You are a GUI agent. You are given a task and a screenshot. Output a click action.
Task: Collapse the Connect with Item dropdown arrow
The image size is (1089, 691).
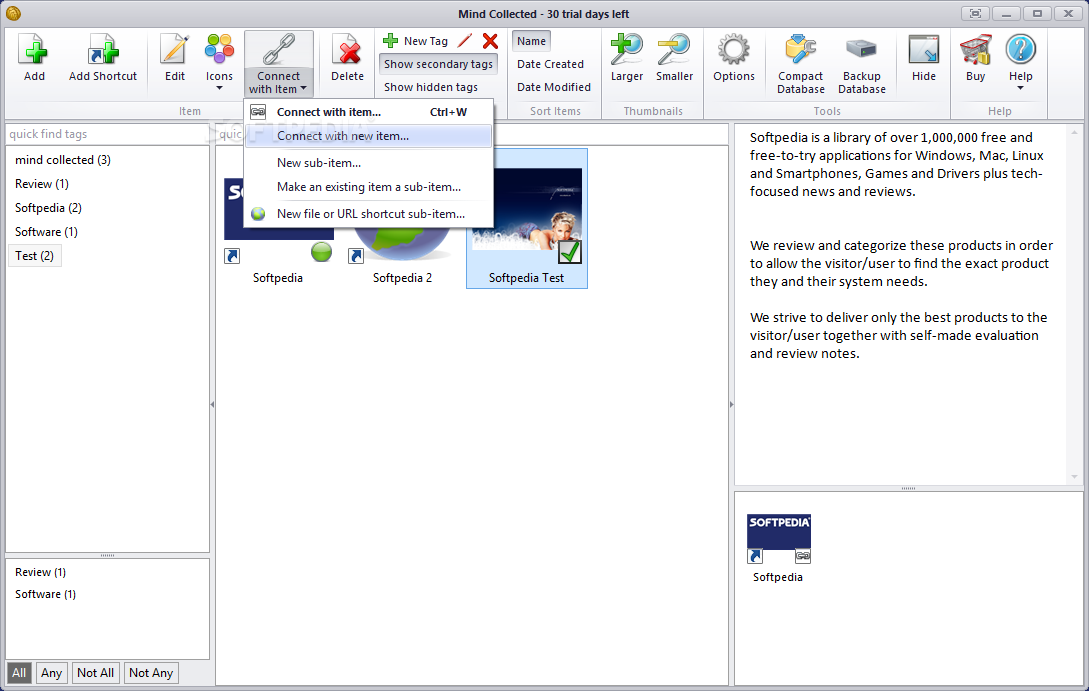[304, 88]
